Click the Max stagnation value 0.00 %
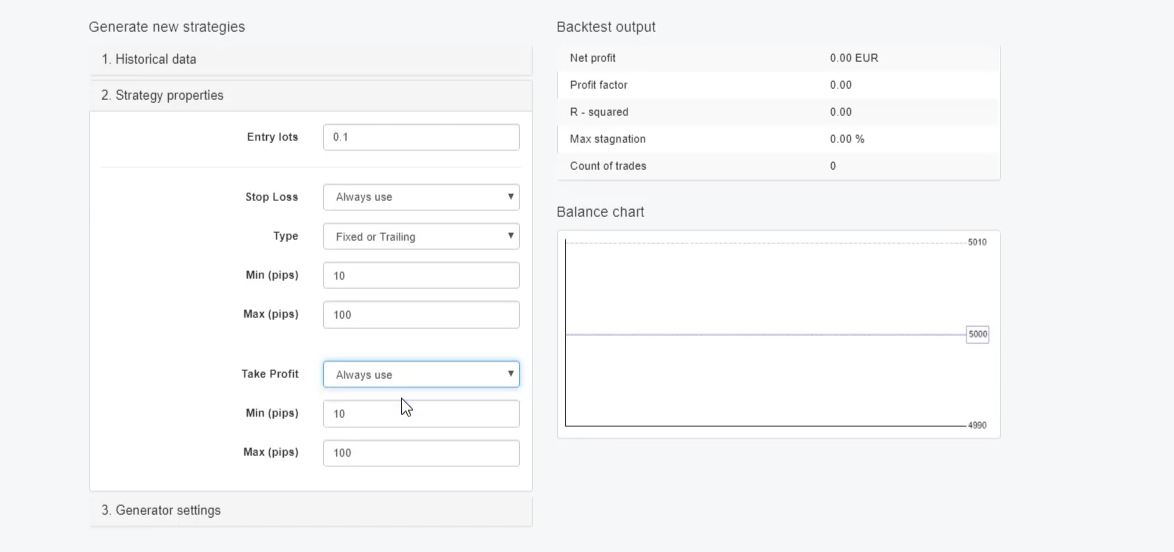The image size is (1174, 552). pyautogui.click(x=847, y=139)
